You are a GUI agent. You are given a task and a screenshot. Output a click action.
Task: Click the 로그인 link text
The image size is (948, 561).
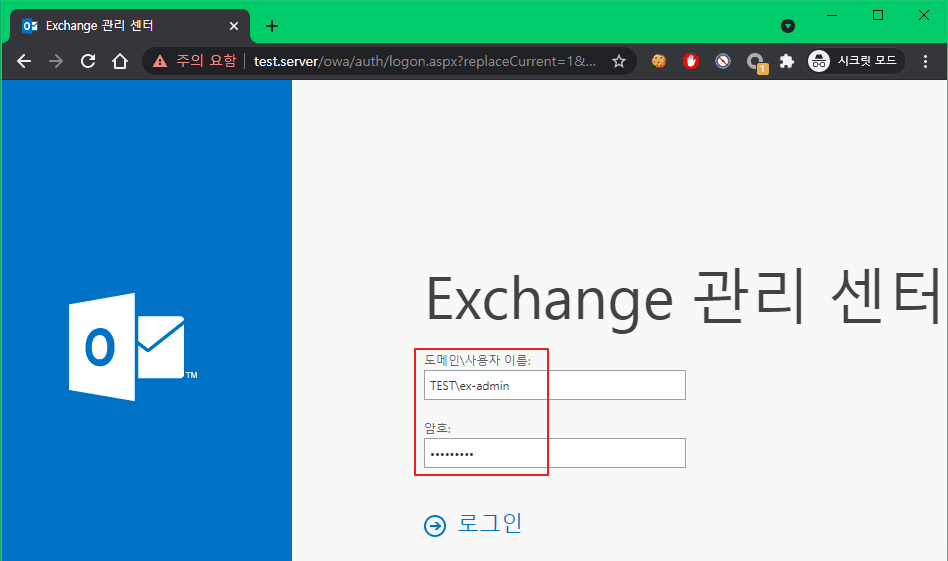point(490,524)
